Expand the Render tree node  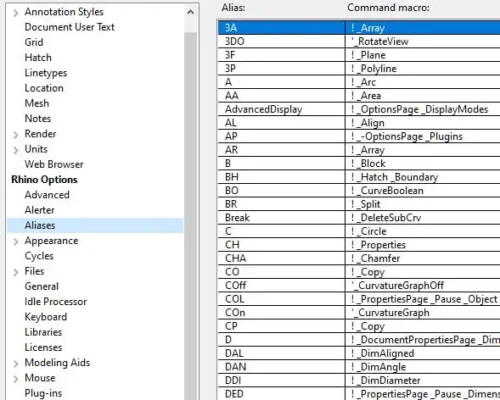(16, 135)
